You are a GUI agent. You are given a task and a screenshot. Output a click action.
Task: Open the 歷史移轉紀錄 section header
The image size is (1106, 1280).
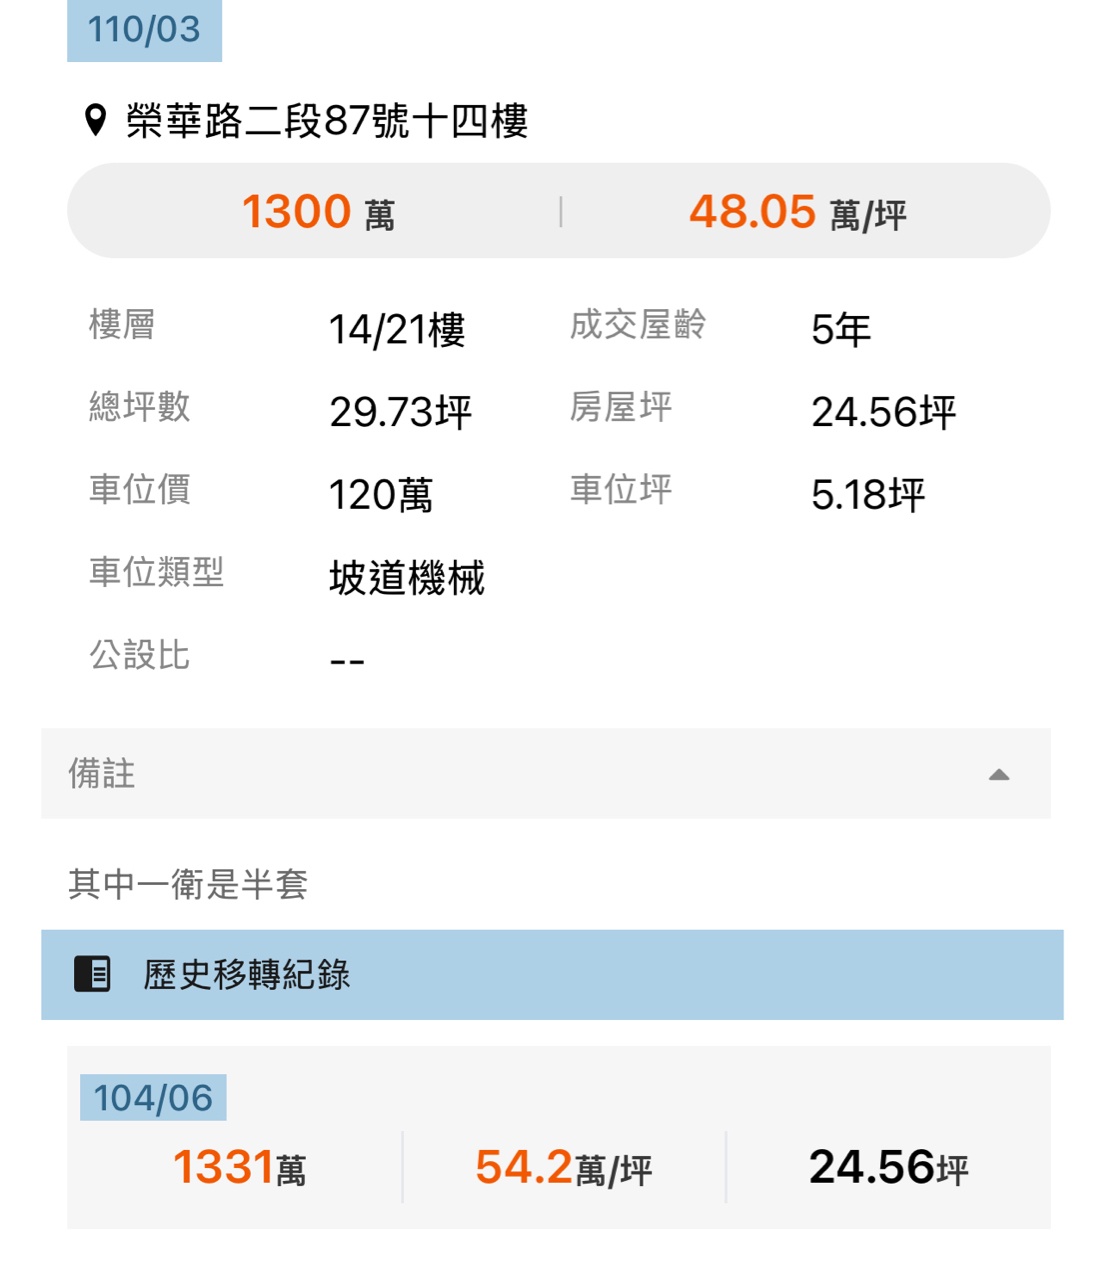[x=247, y=974]
